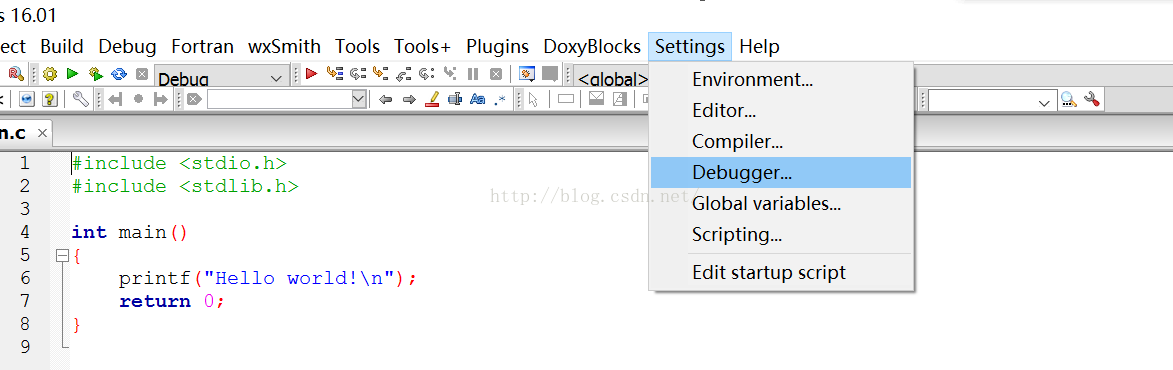Click the Build gear icon
This screenshot has height=370, width=1173.
click(x=50, y=74)
